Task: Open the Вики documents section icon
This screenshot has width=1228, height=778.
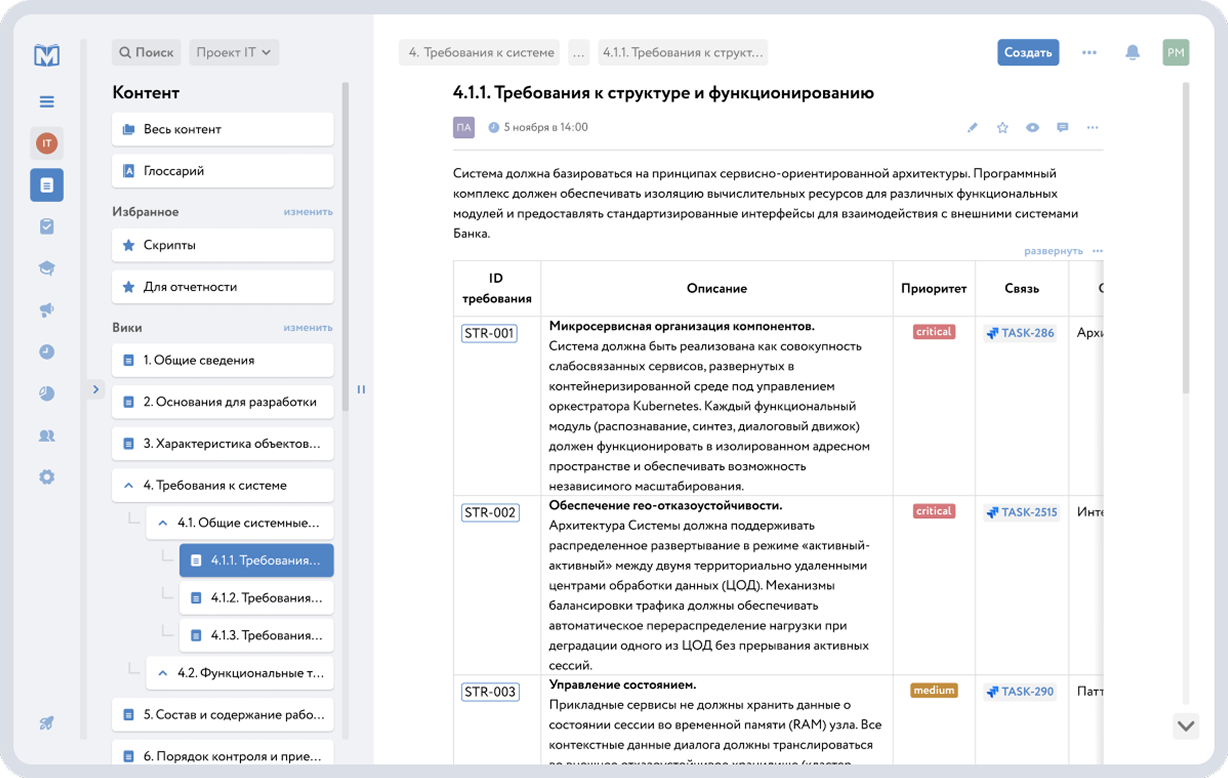Action: pyautogui.click(x=46, y=184)
